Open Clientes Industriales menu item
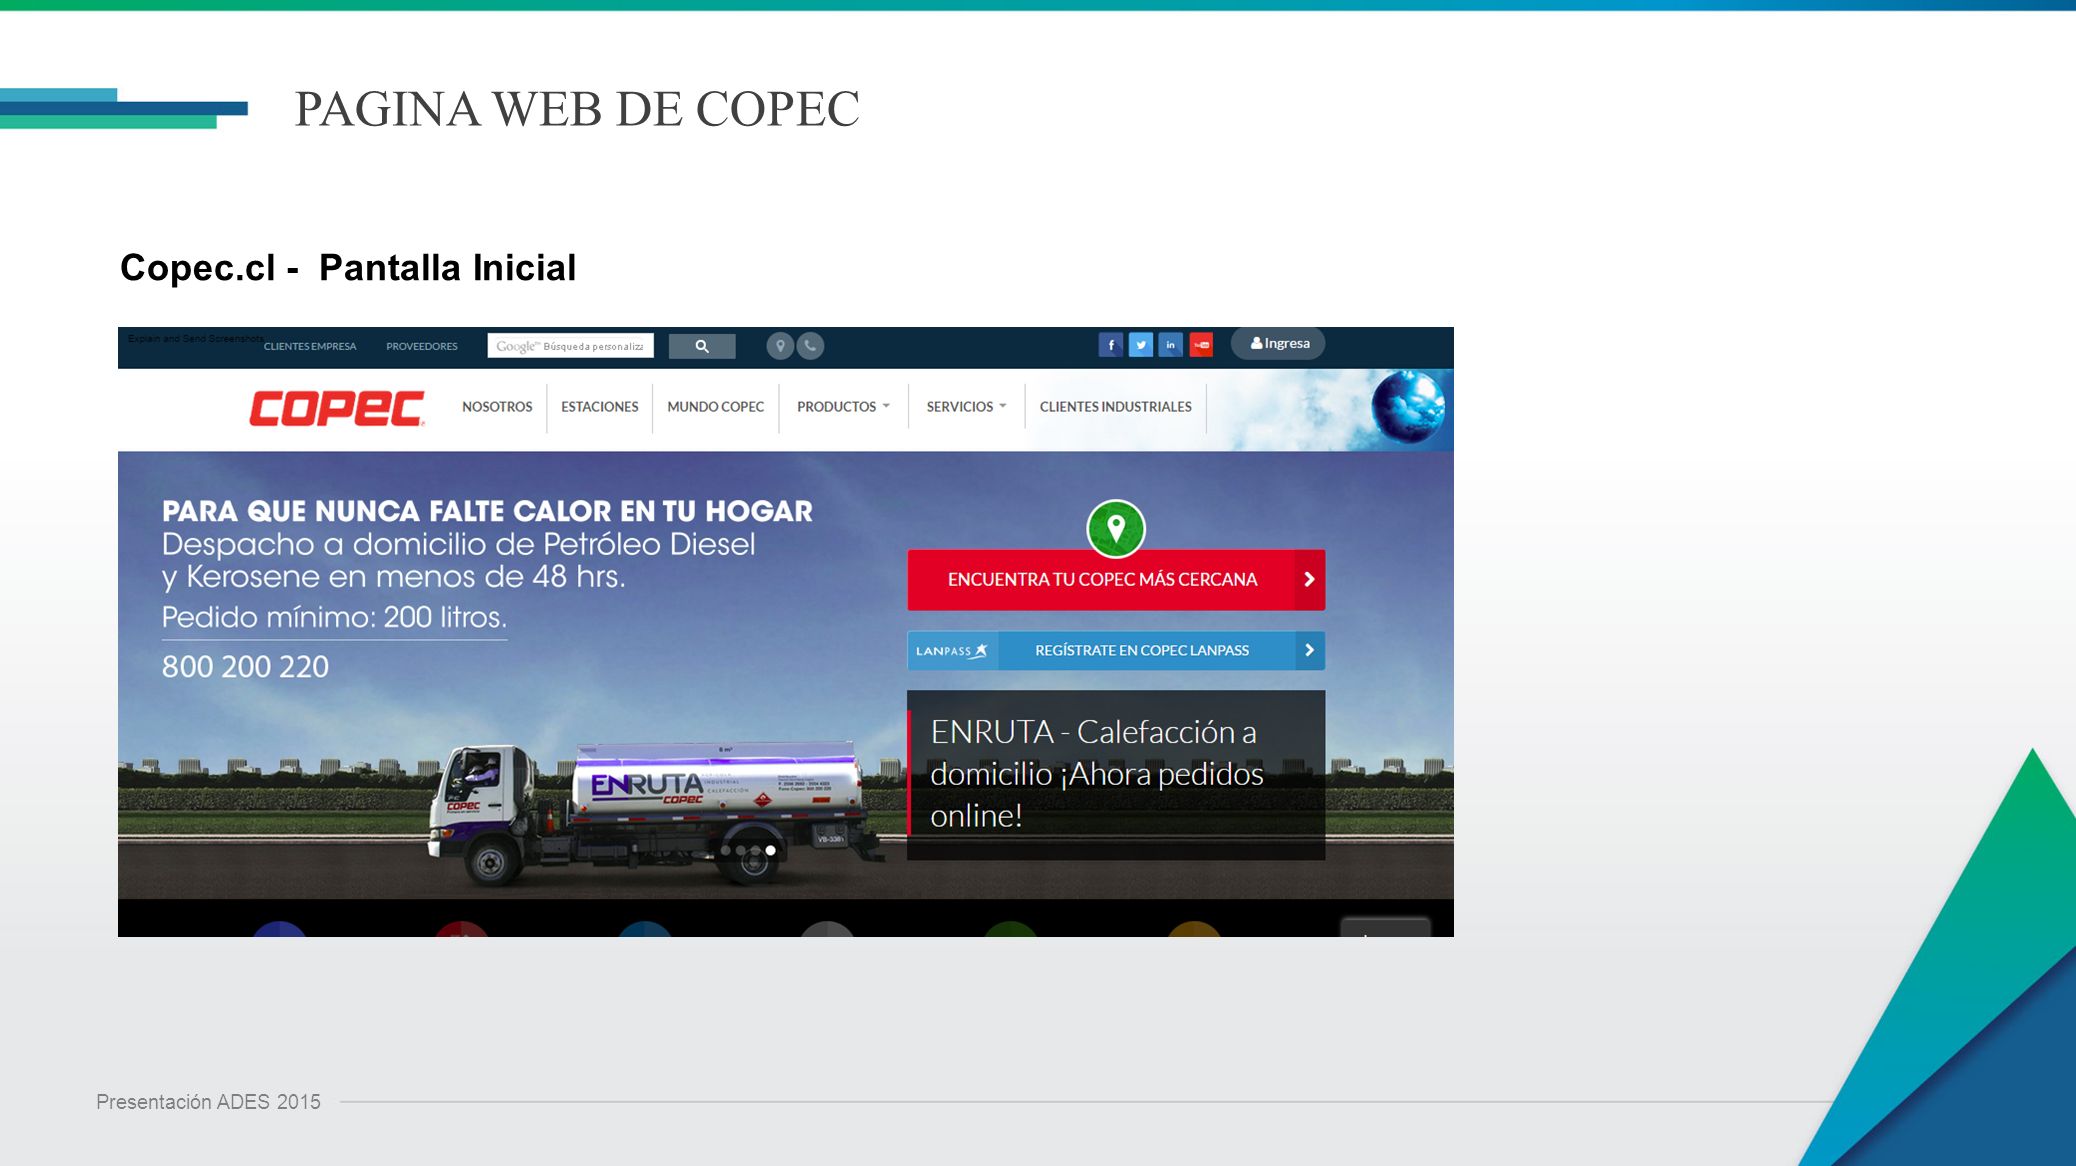This screenshot has height=1166, width=2076. (1115, 407)
